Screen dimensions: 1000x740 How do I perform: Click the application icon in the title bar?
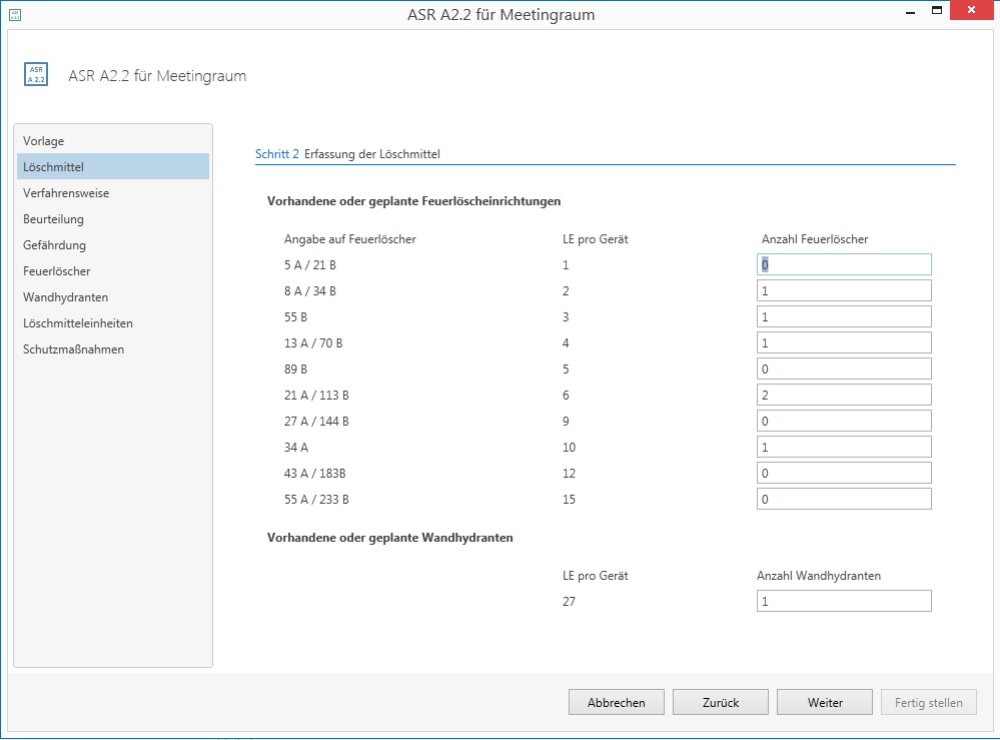(x=14, y=15)
